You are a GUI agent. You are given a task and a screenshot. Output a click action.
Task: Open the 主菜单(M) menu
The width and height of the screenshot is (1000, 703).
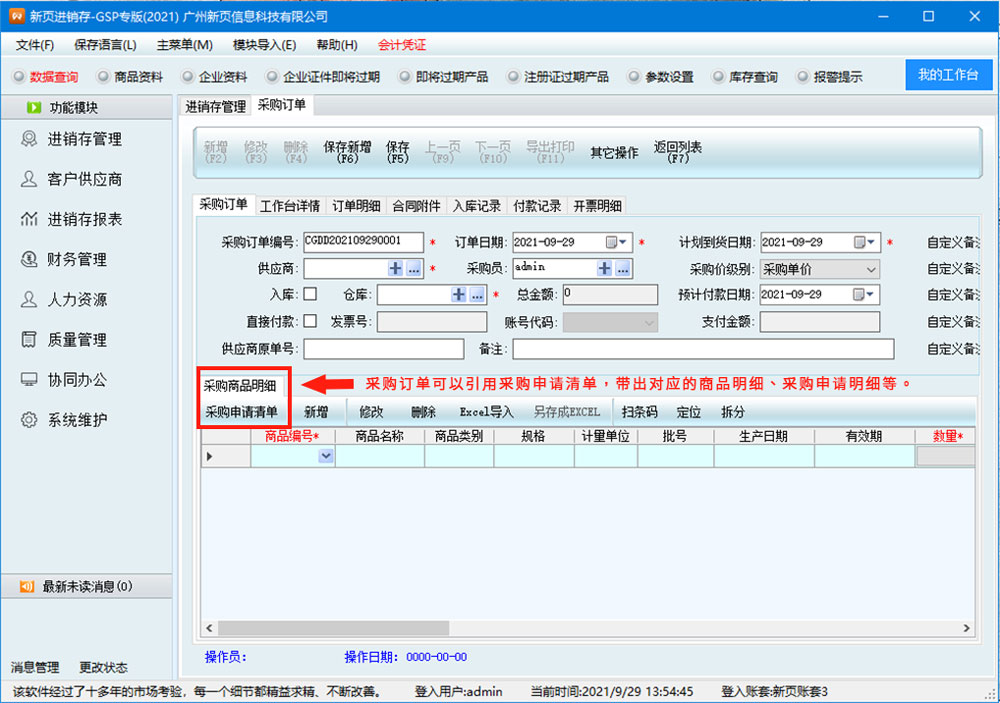184,45
